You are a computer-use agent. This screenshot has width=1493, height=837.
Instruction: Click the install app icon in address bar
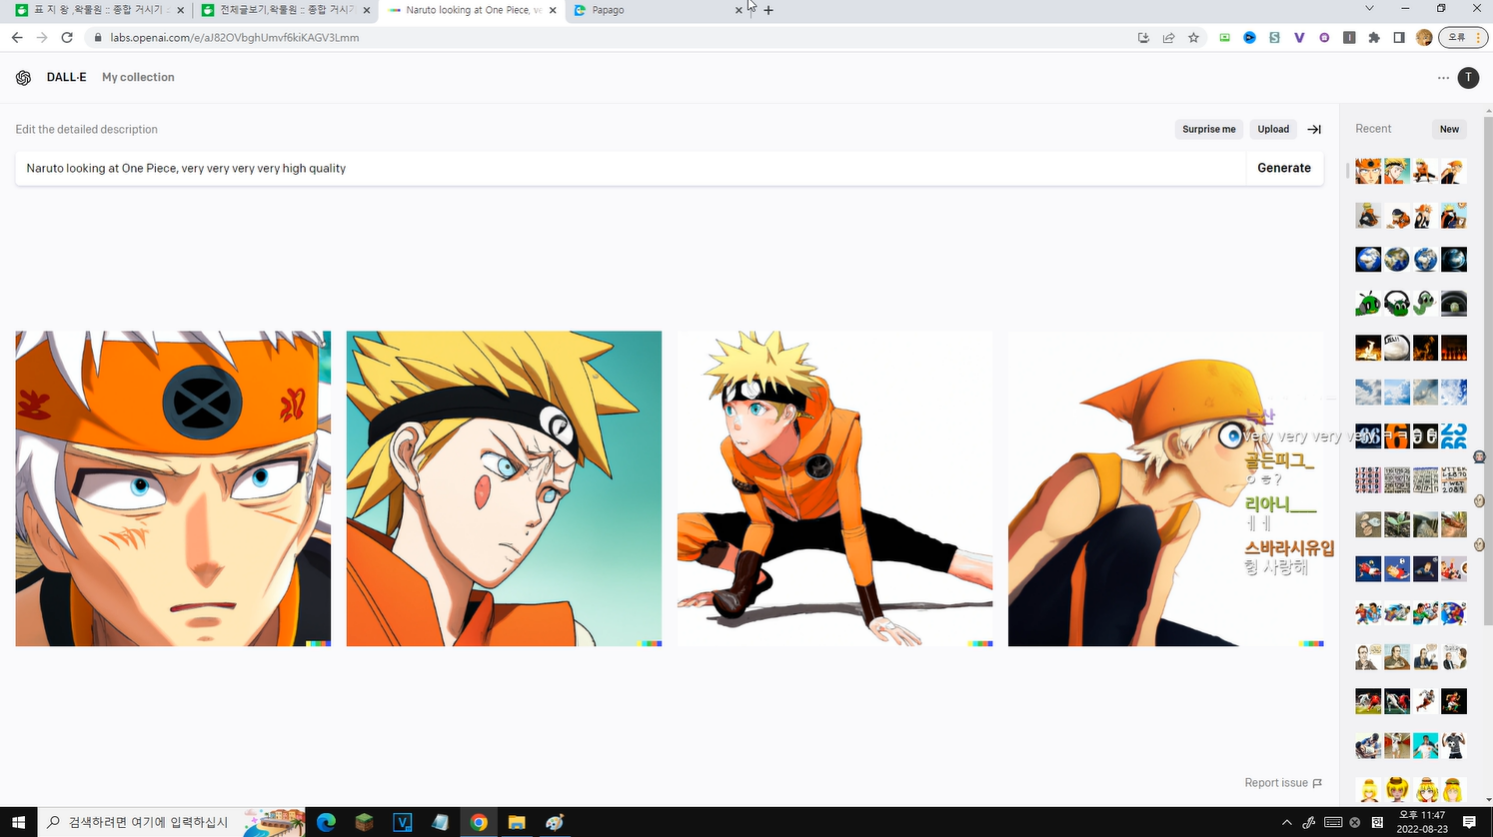coord(1143,38)
